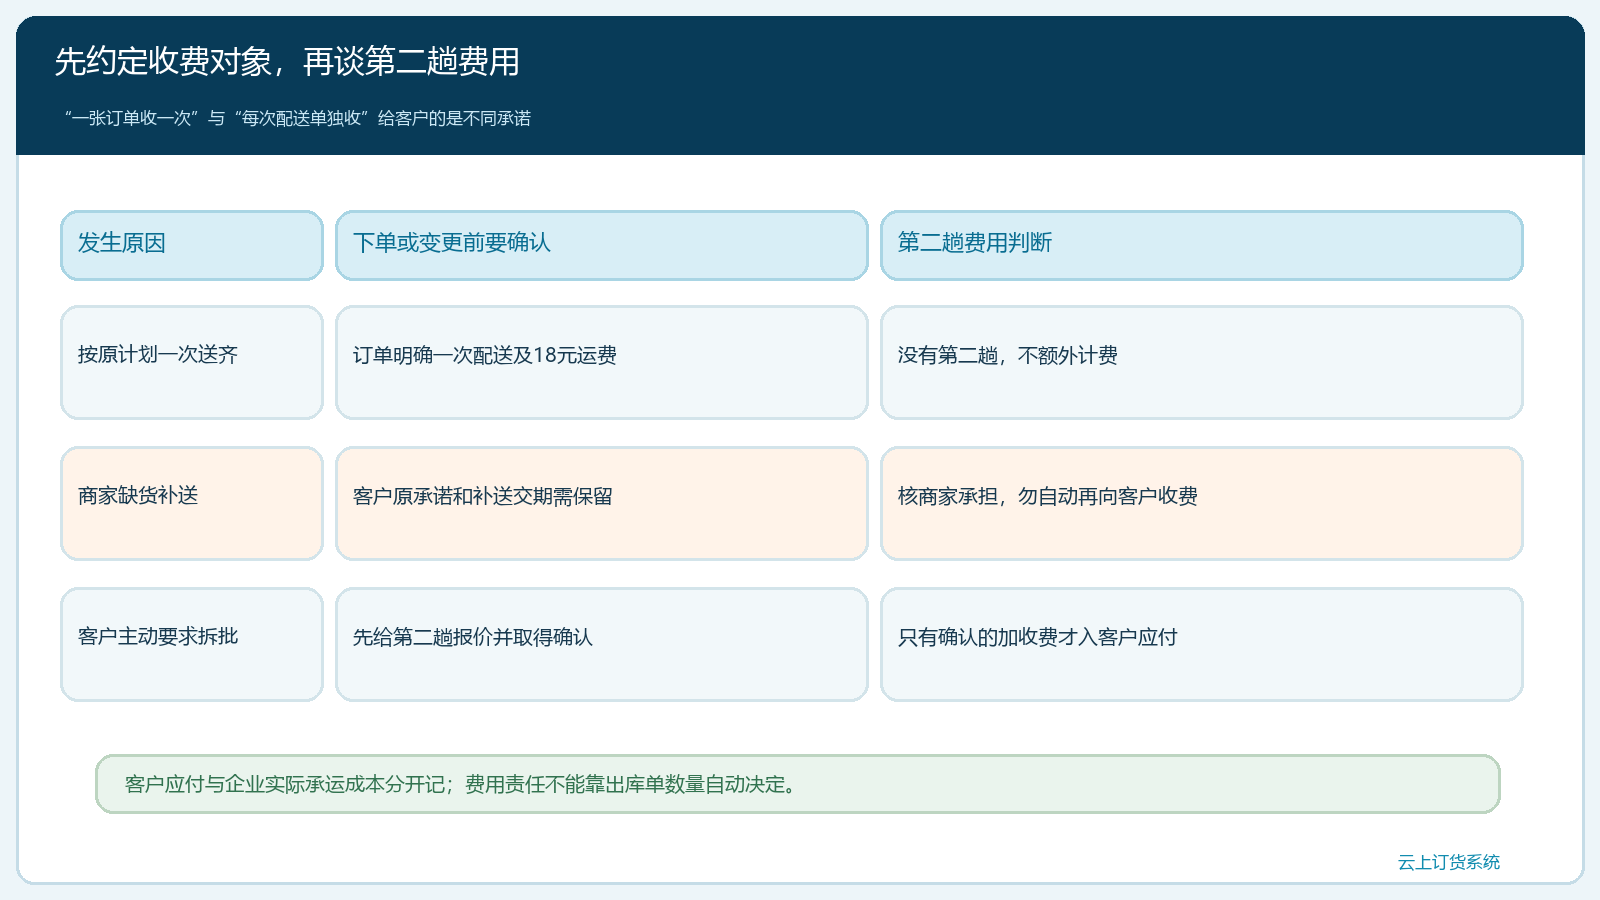This screenshot has width=1600, height=900.
Task: Select the 订单明确一次配送及18元运费 cell
Action: pos(602,362)
